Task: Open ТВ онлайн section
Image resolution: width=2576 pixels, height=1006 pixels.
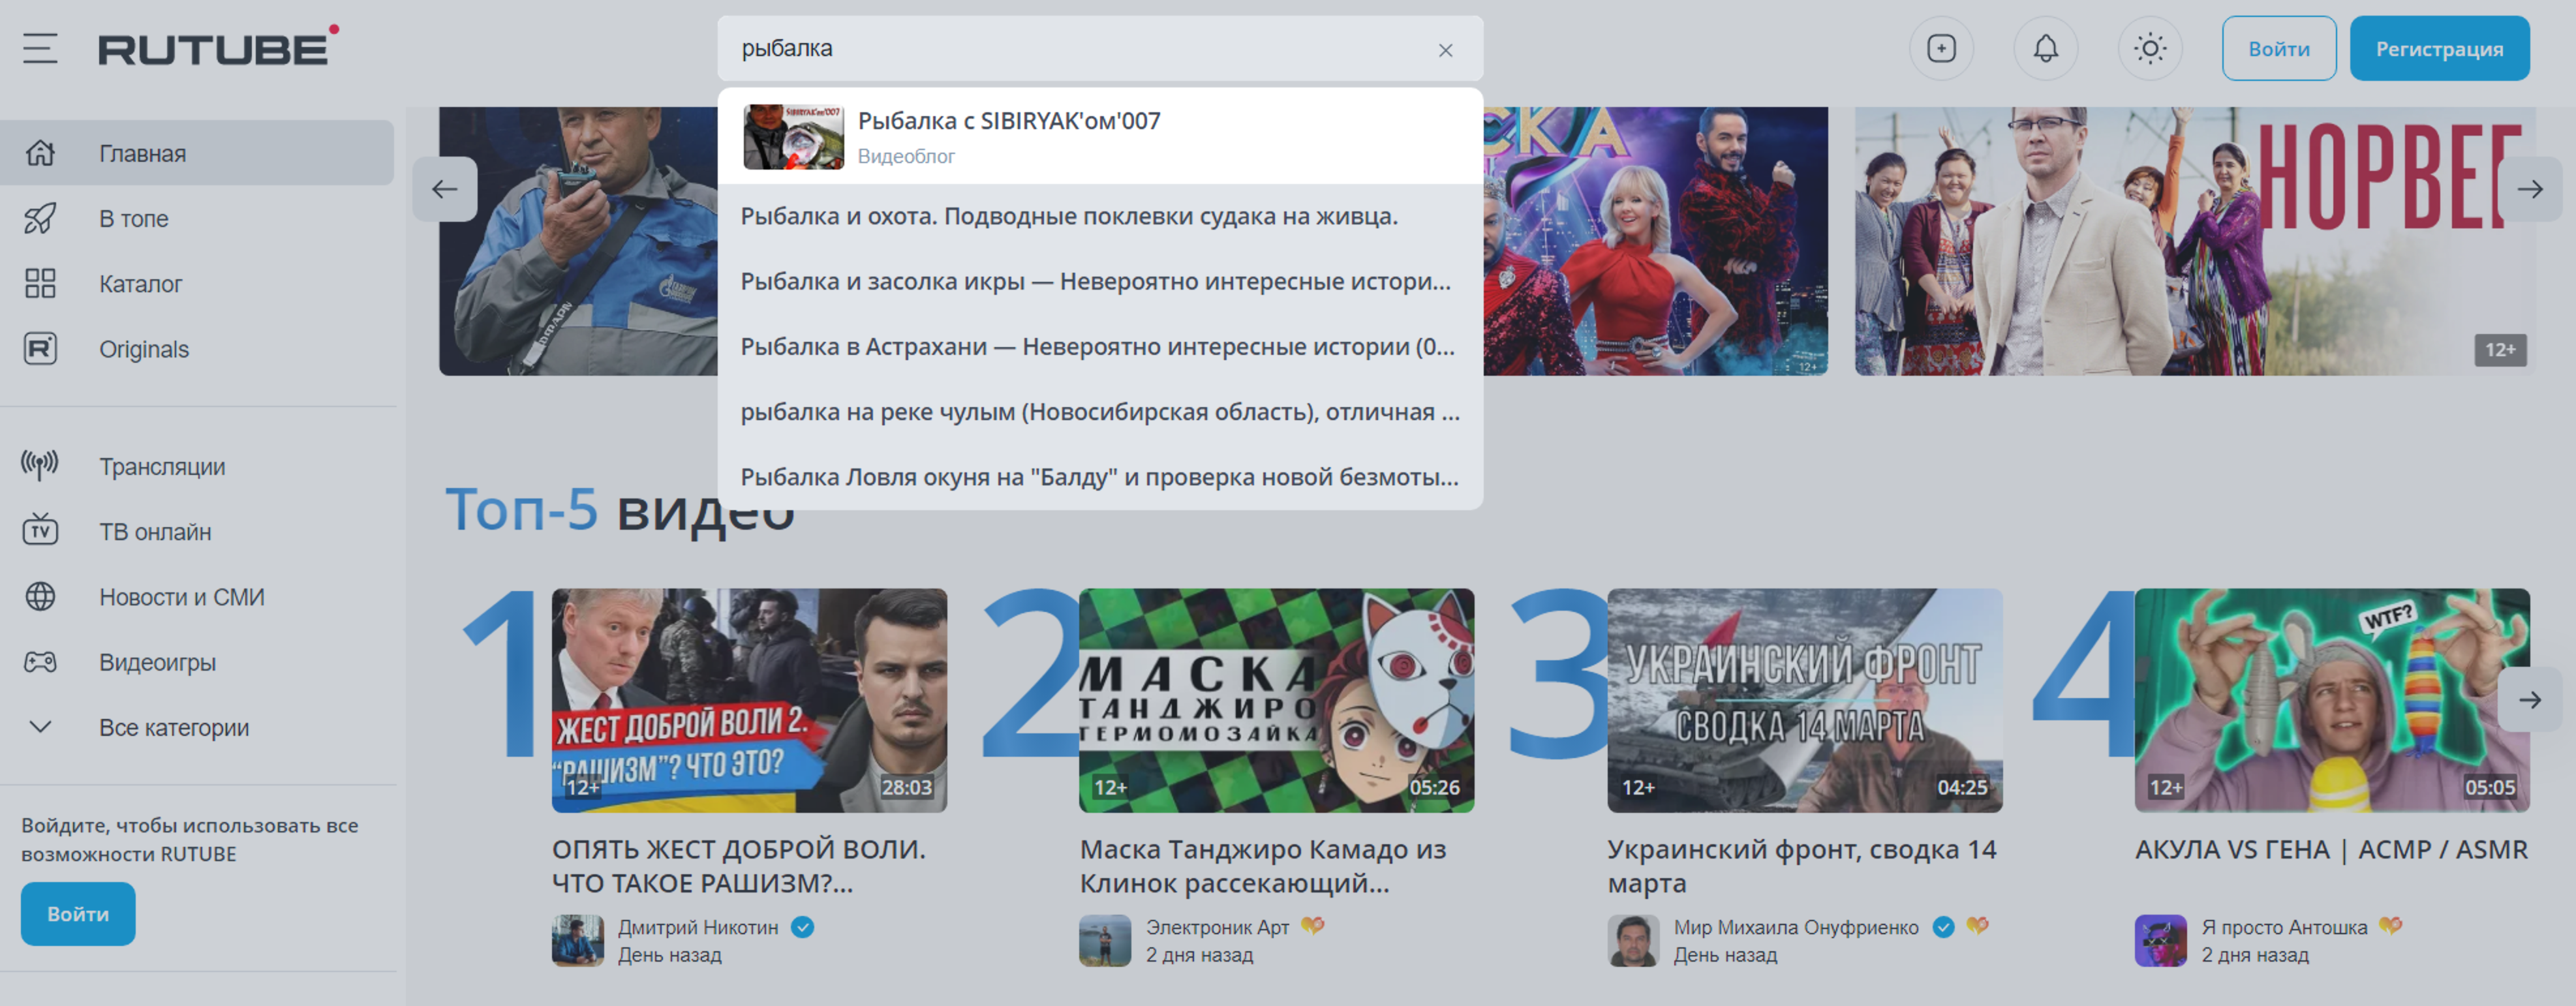Action: coord(197,531)
